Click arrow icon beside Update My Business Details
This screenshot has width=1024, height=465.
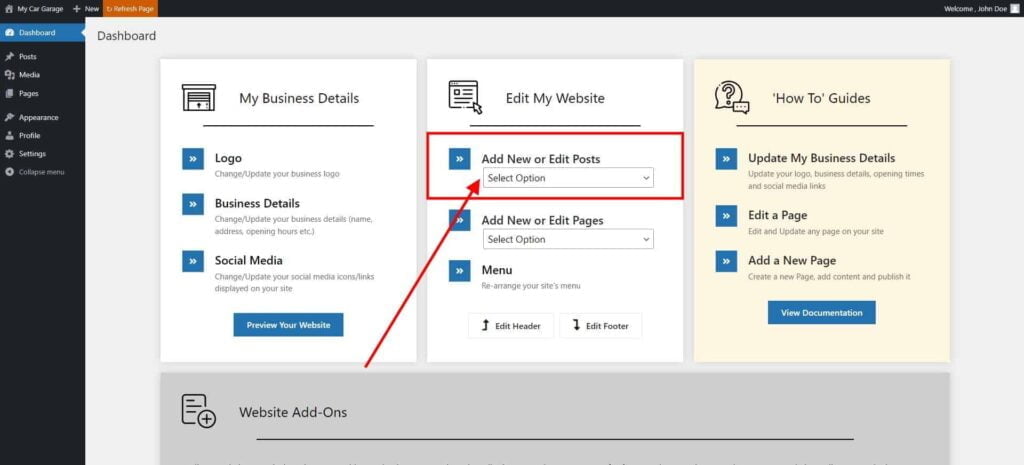pyautogui.click(x=726, y=159)
